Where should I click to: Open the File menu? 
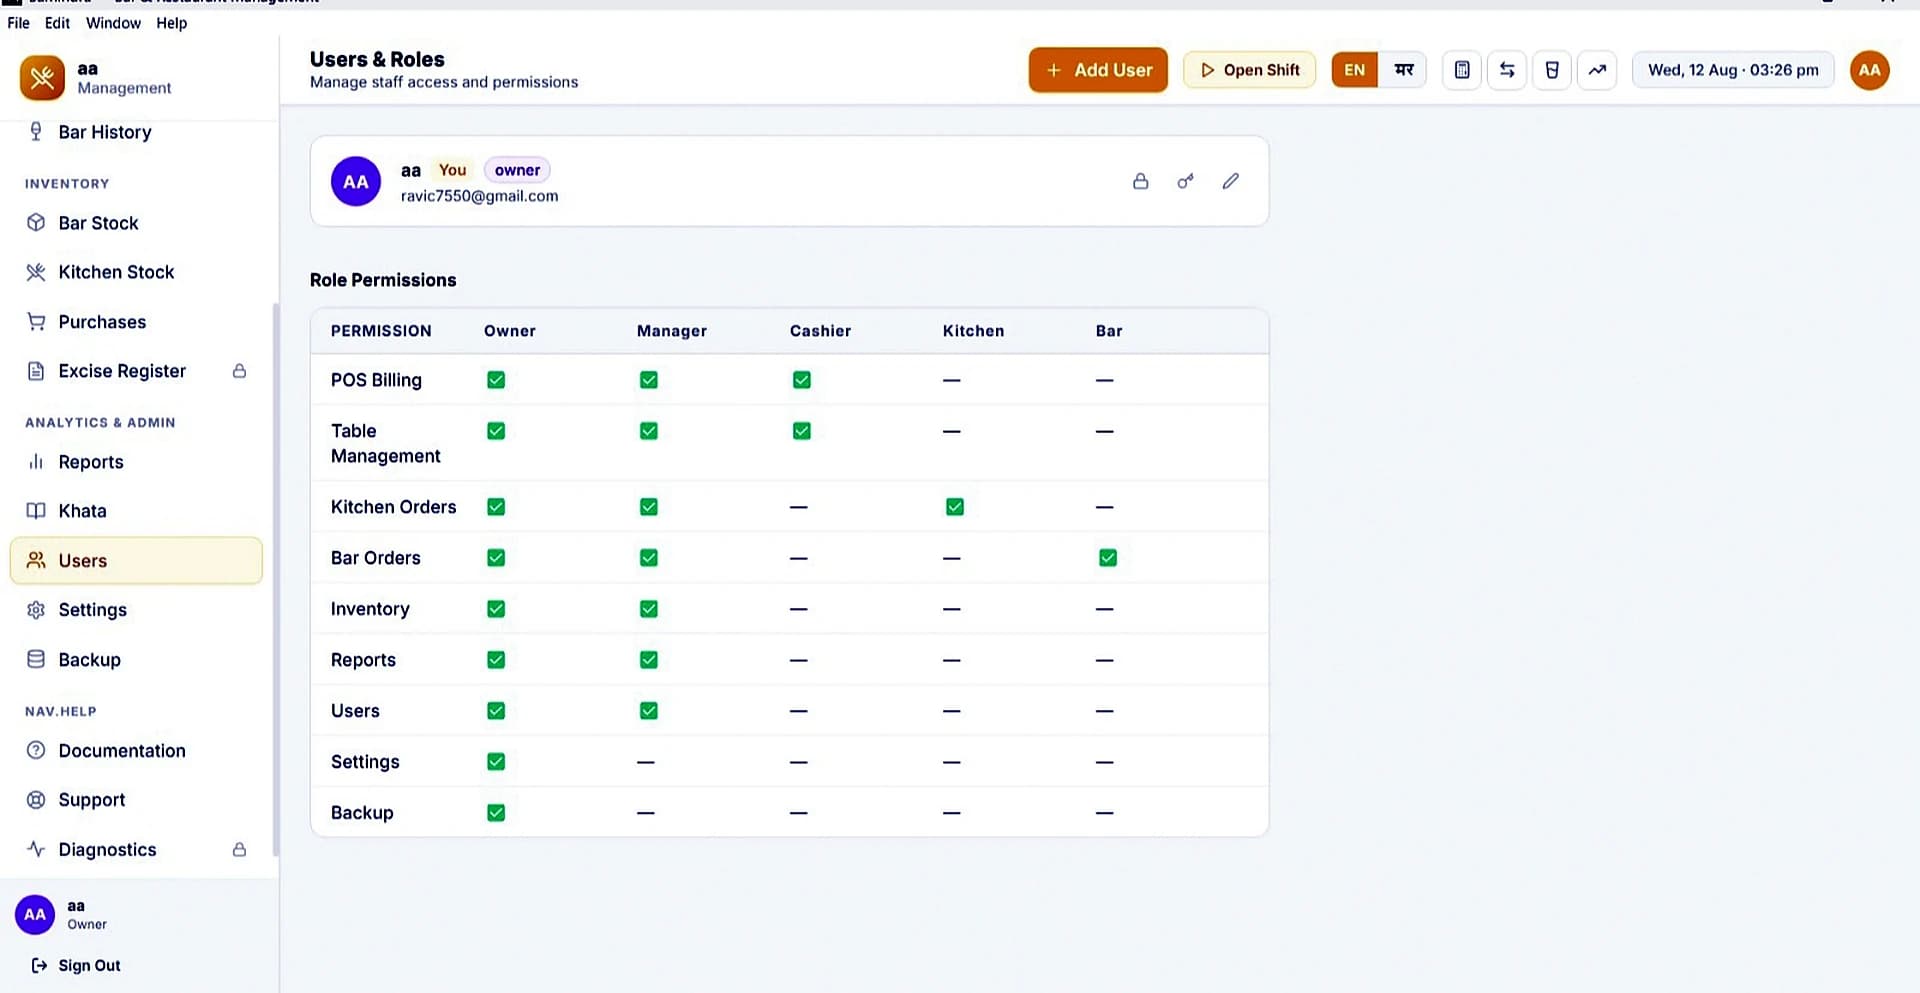point(18,23)
